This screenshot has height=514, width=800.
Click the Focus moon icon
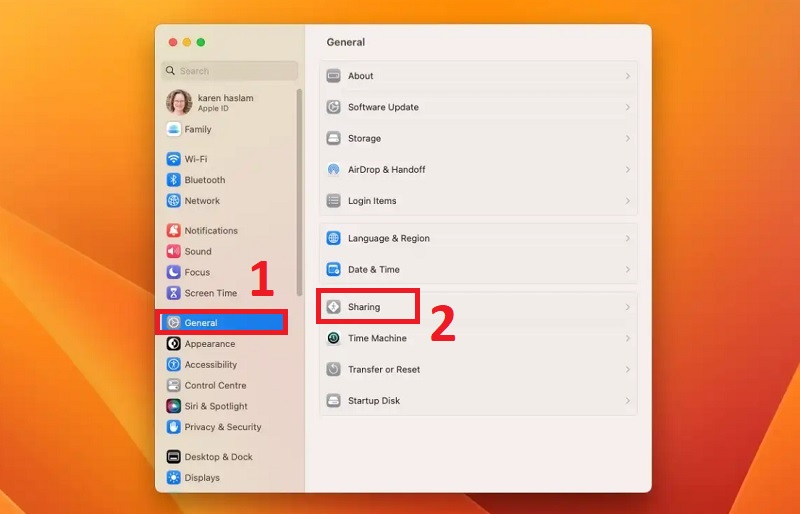tap(174, 272)
